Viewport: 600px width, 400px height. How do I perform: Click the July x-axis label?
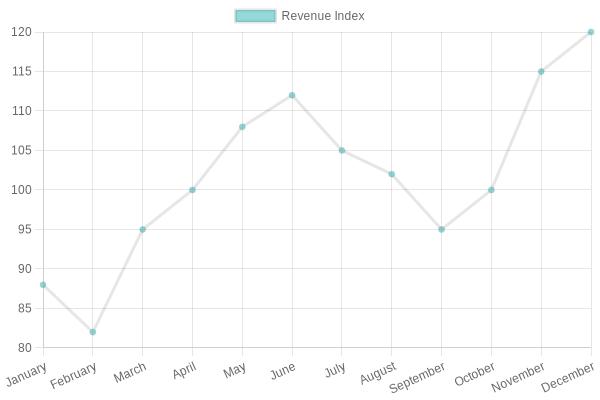tap(335, 370)
